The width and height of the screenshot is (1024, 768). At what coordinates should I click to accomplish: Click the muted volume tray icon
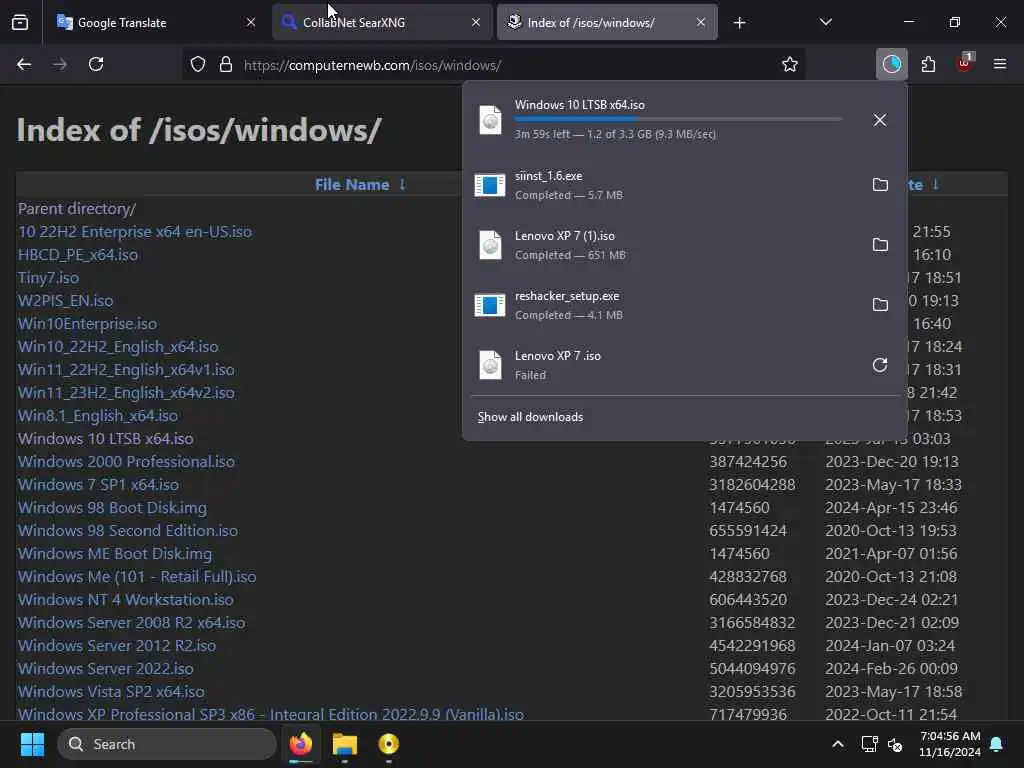[895, 744]
